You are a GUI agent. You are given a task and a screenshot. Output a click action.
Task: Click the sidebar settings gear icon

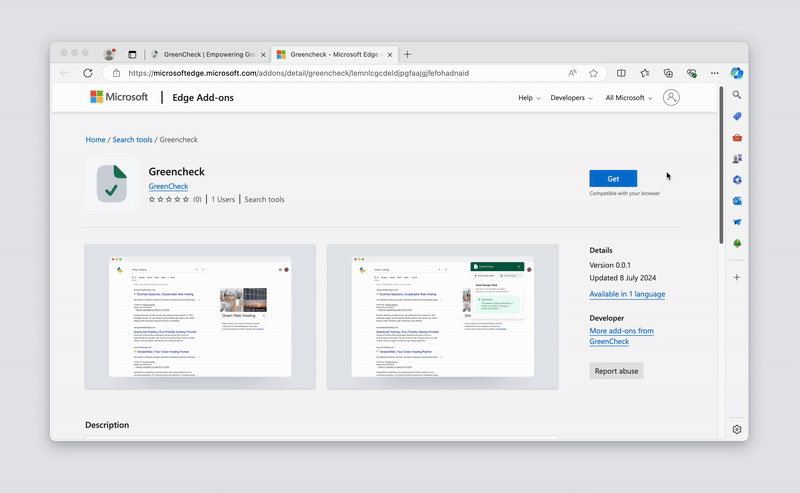coord(737,429)
